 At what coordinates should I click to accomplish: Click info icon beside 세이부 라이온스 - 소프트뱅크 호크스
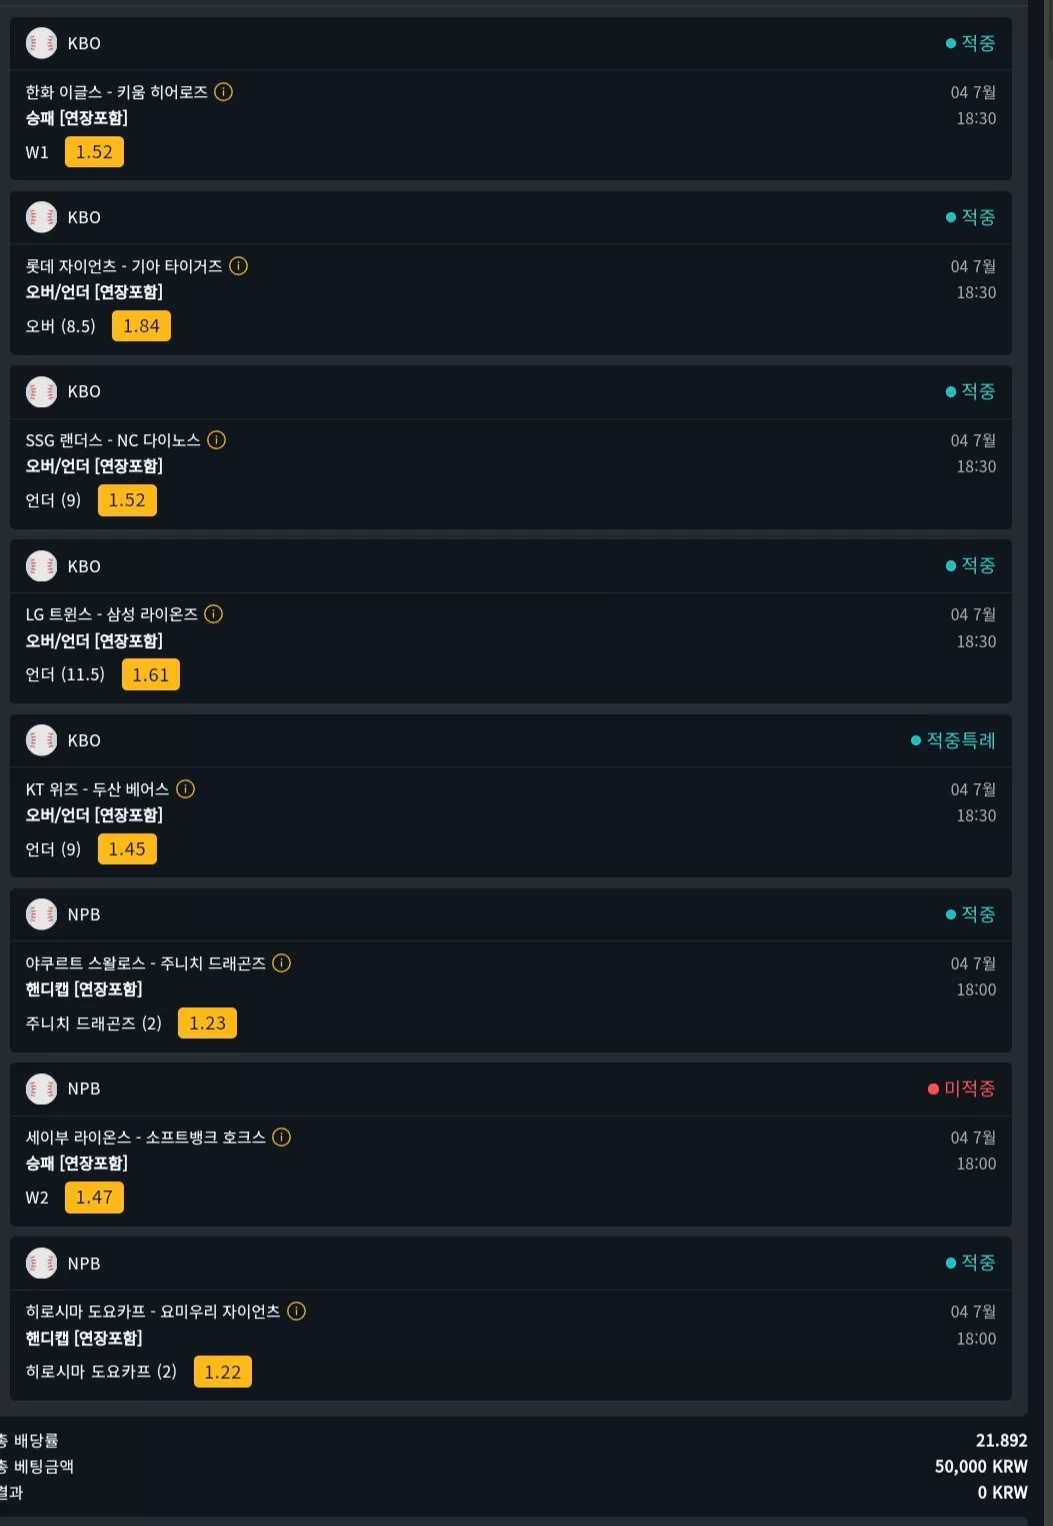(281, 1137)
